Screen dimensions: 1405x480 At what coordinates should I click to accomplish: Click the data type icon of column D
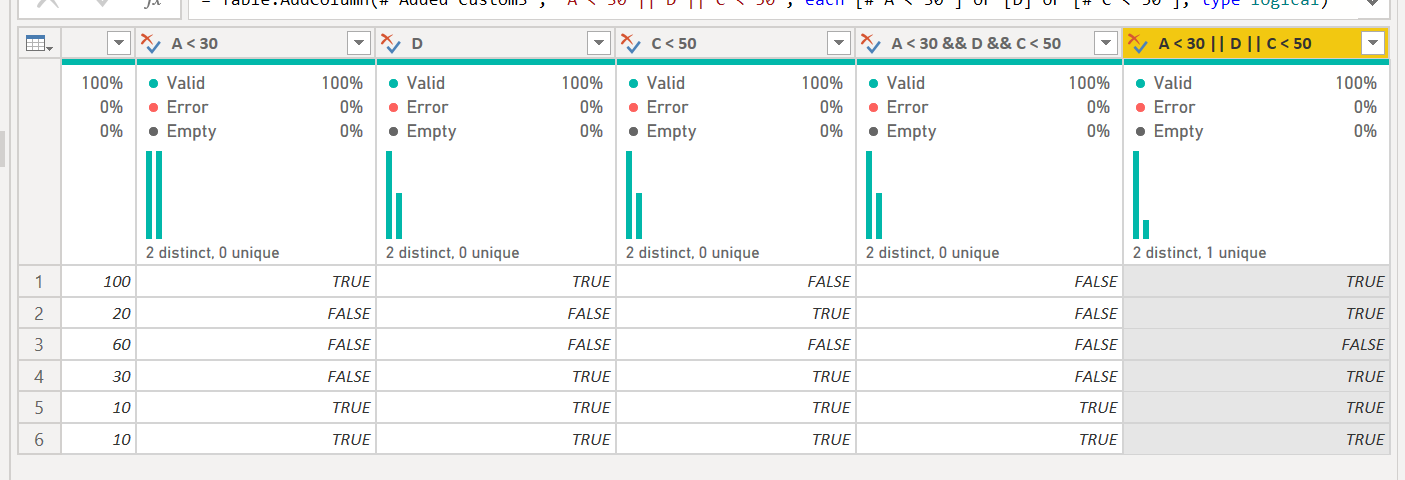coord(392,43)
